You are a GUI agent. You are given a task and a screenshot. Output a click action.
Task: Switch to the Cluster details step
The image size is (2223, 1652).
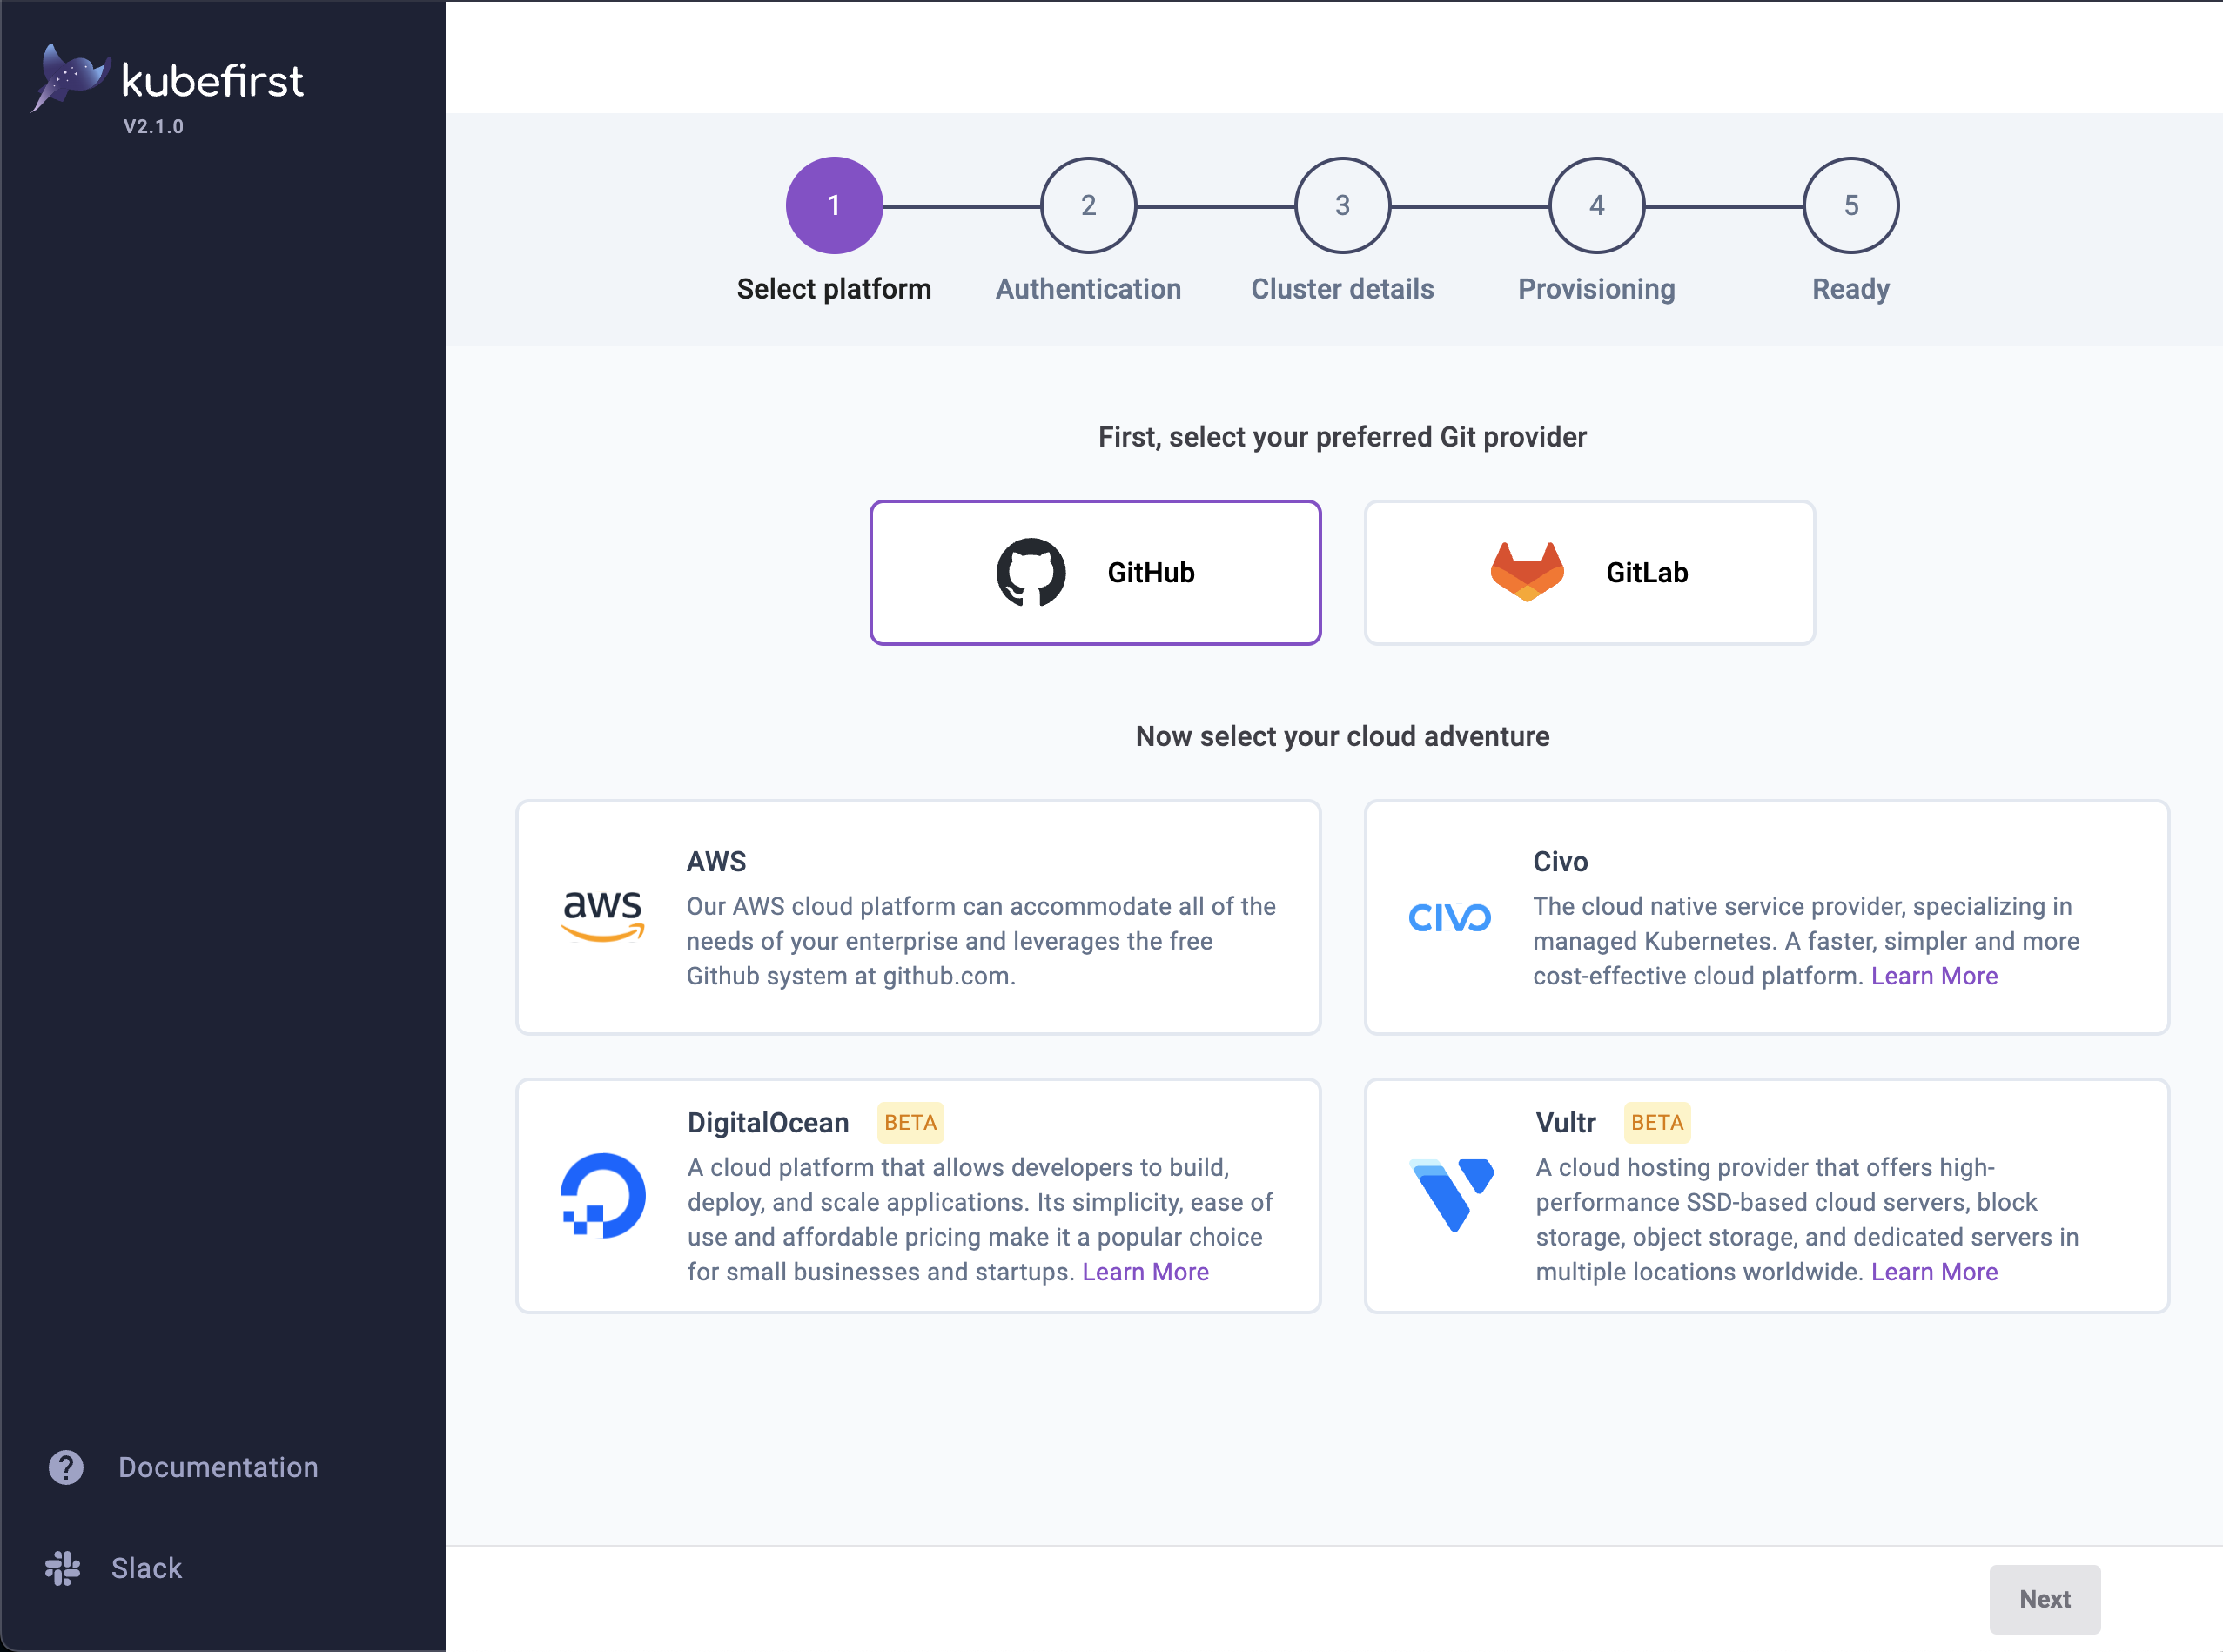click(1342, 205)
